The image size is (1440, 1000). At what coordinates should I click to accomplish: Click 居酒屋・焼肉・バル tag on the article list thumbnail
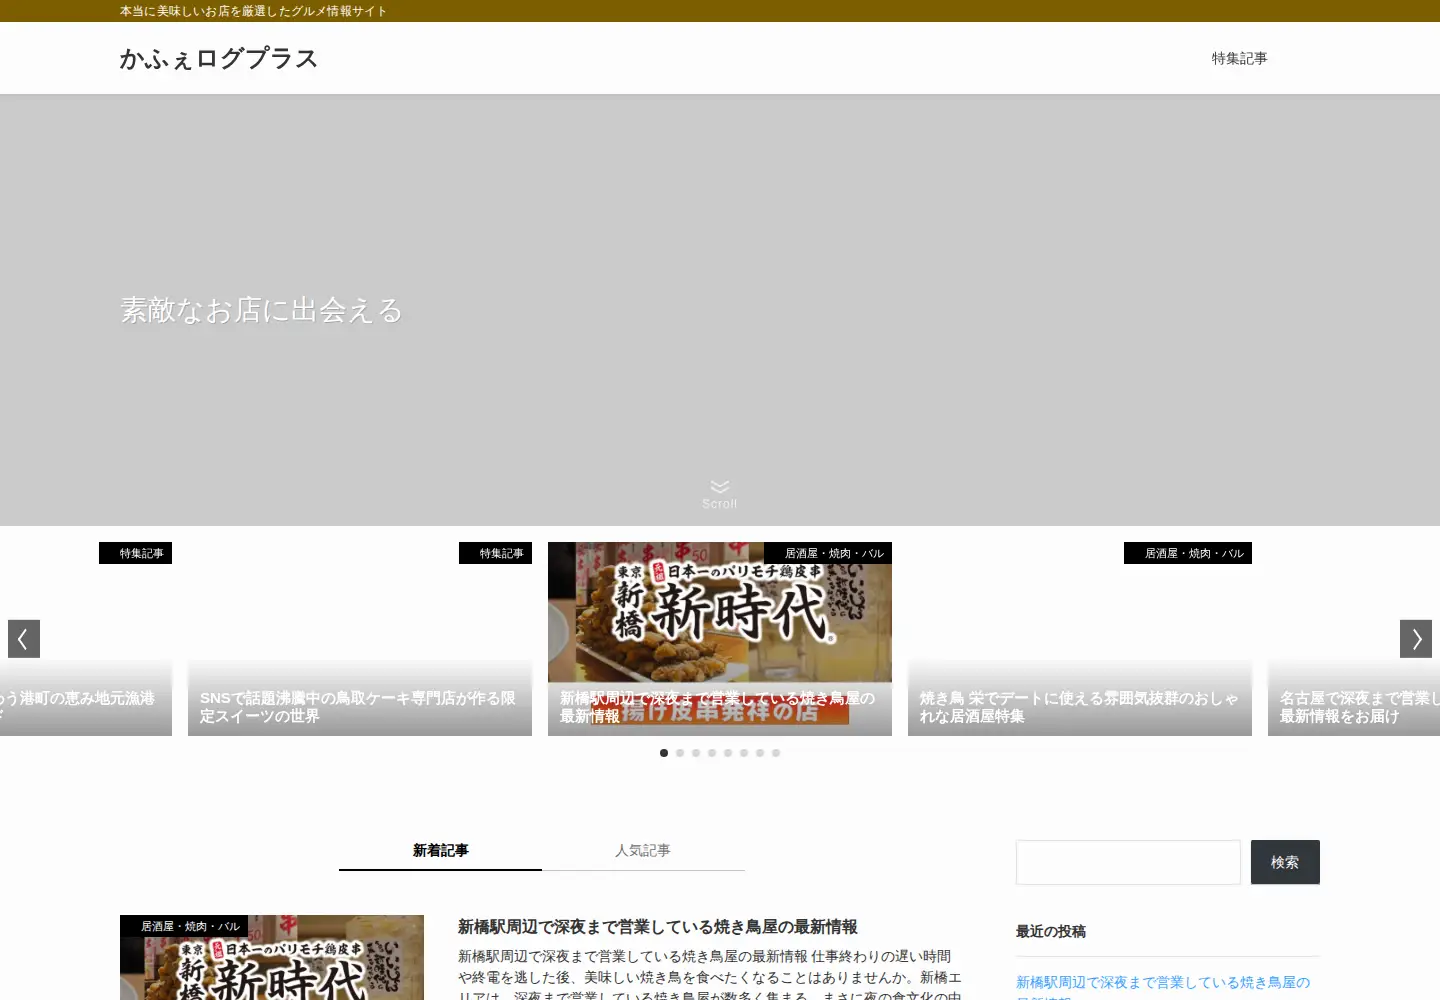pos(184,926)
